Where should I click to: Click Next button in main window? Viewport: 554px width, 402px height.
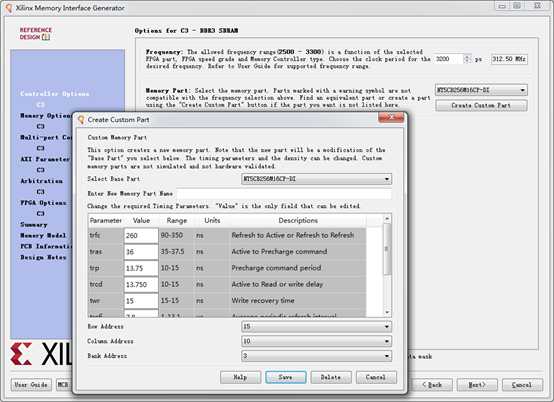[x=477, y=385]
